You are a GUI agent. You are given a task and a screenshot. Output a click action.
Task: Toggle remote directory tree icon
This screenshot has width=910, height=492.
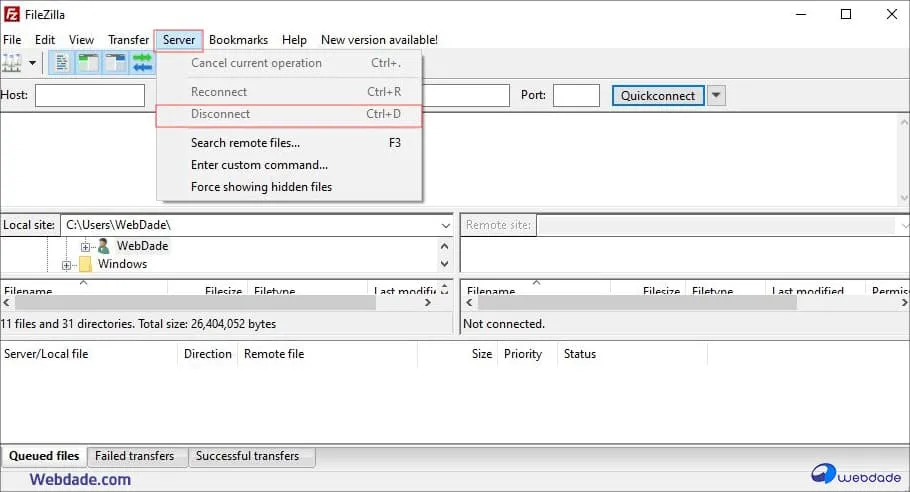[116, 63]
